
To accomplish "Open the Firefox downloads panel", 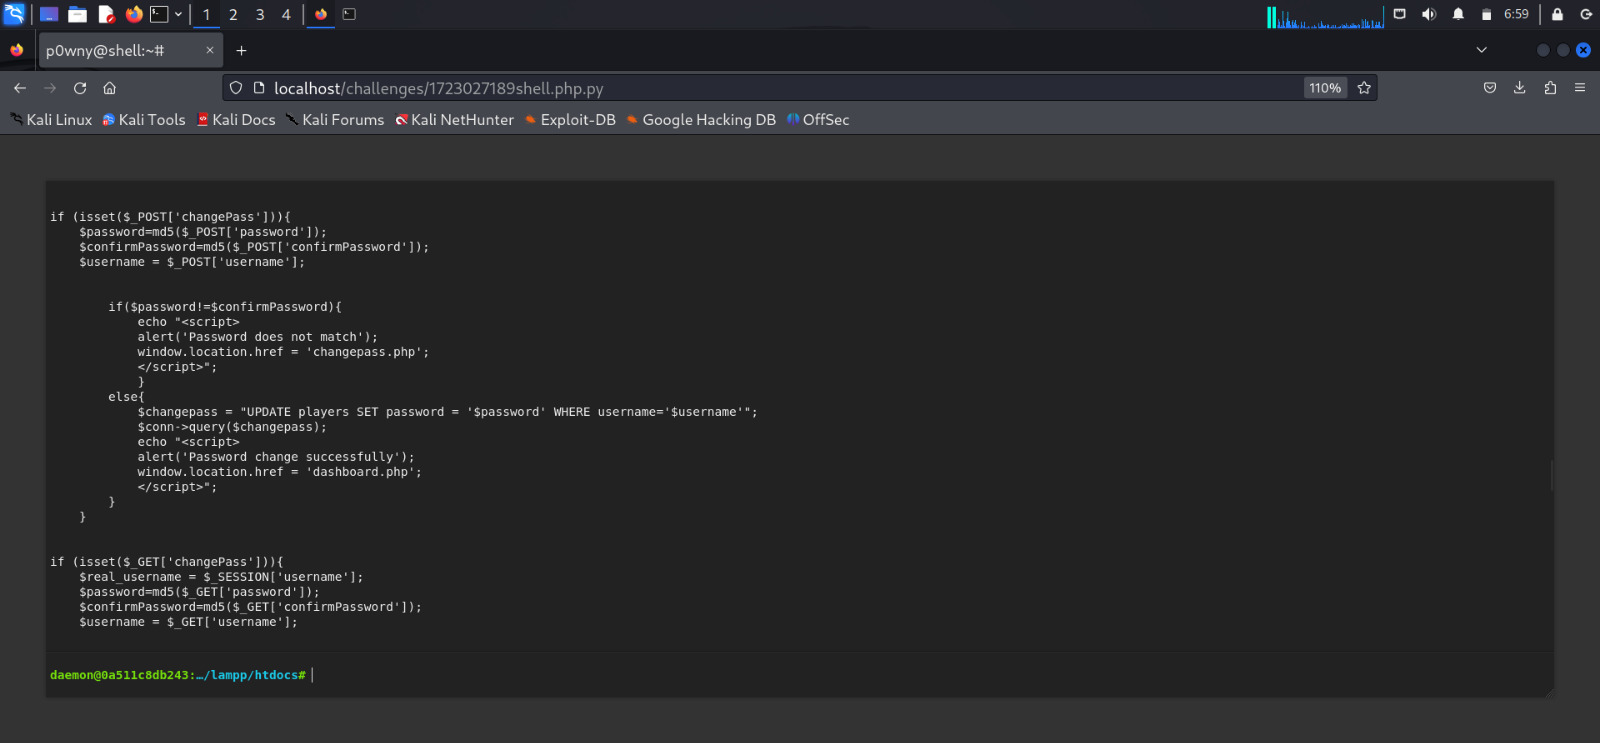I will pos(1519,88).
